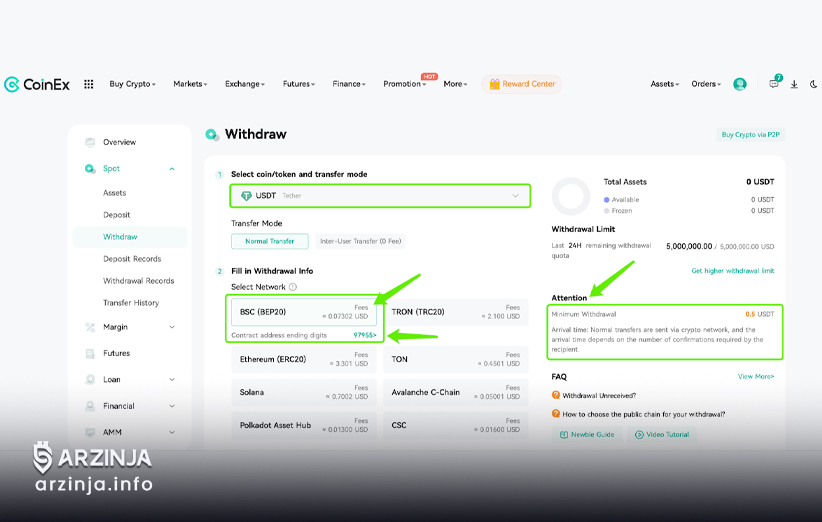Click the total assets donut chart
Viewport: 822px width, 522px height.
pos(571,197)
